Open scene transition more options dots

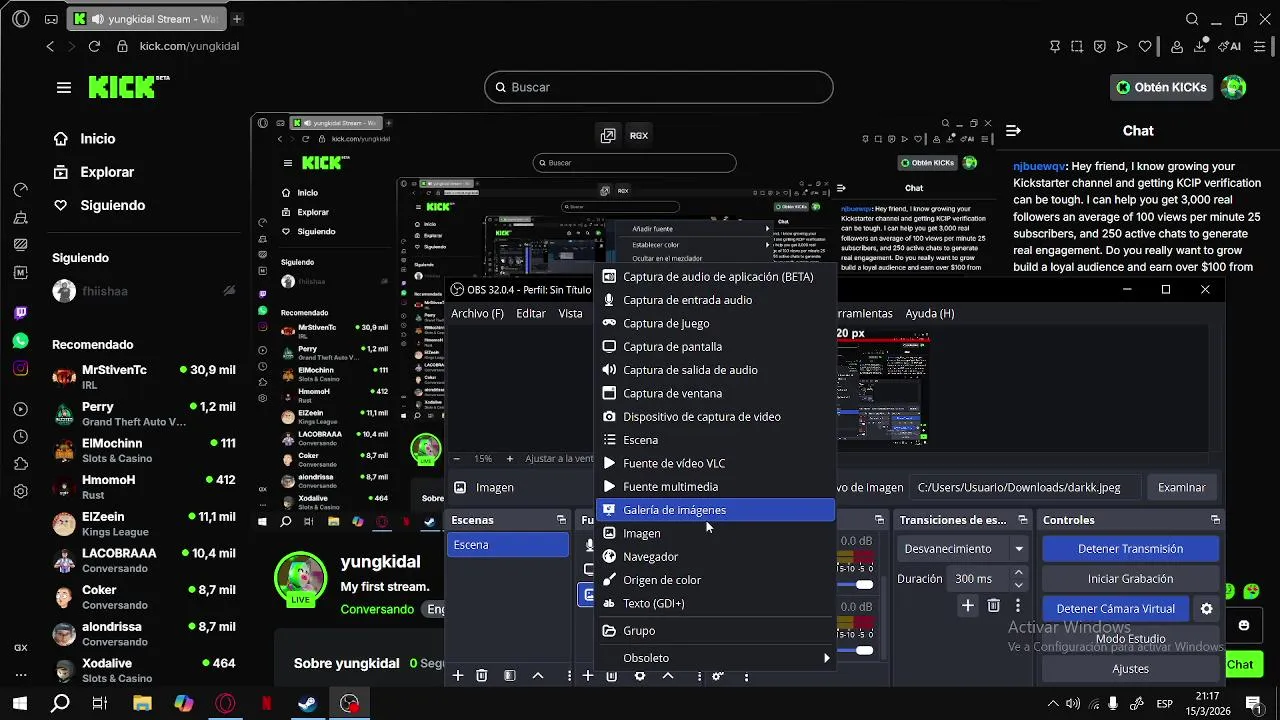[x=1018, y=606]
